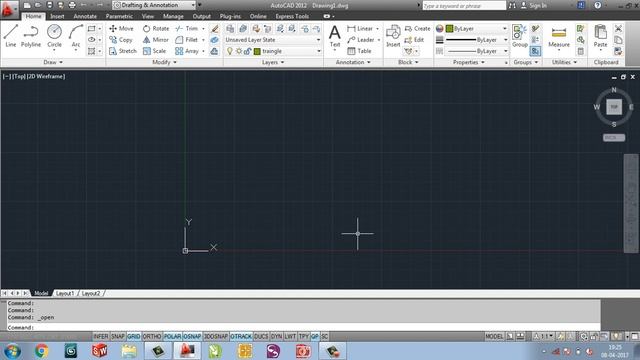Insert a Table
Viewport: 640px width, 360px height.
[359, 51]
